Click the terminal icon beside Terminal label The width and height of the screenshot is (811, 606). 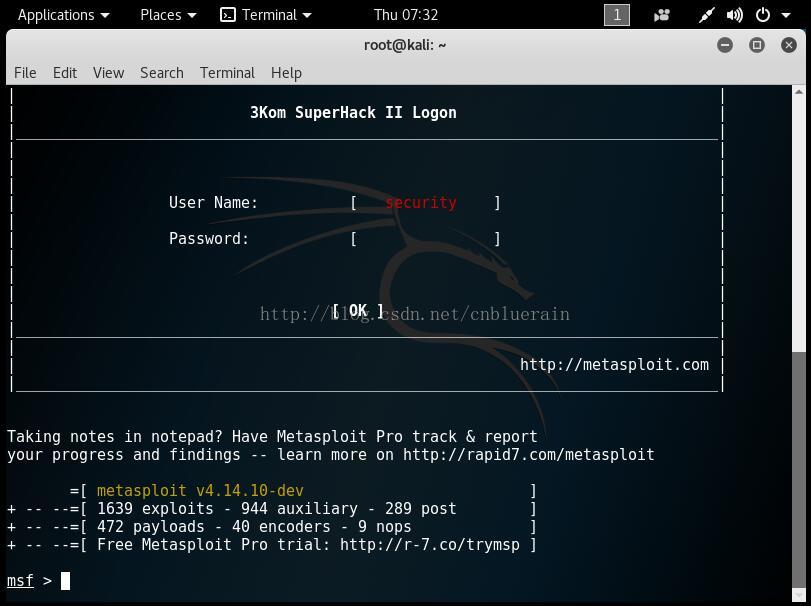click(228, 15)
